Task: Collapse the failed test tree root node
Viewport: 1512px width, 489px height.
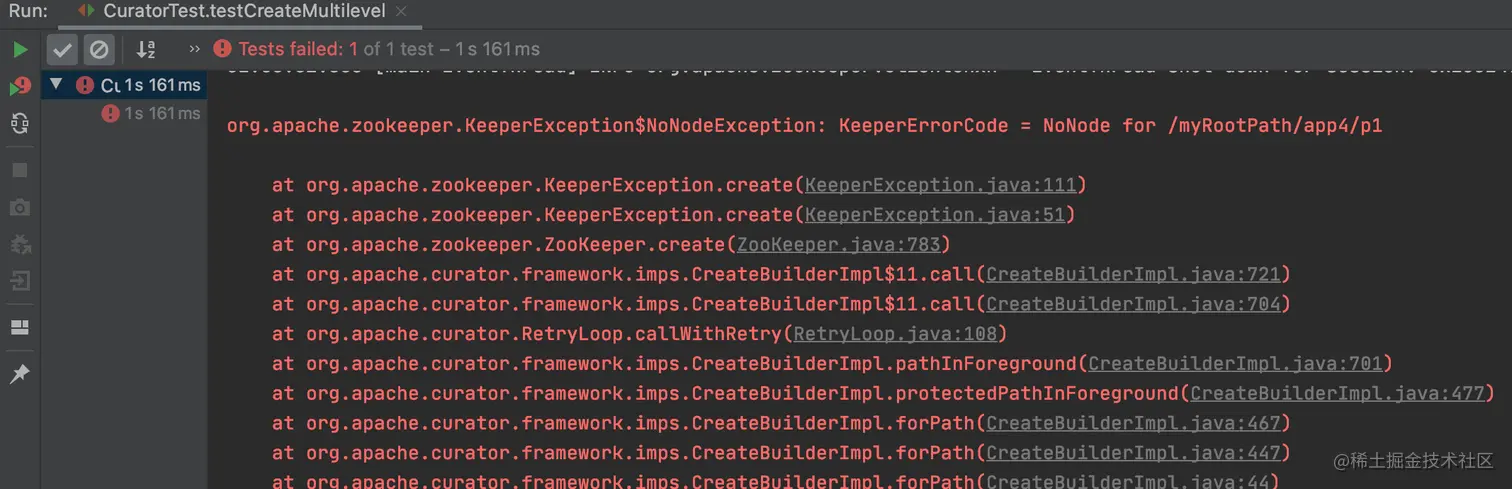Action: coord(56,85)
